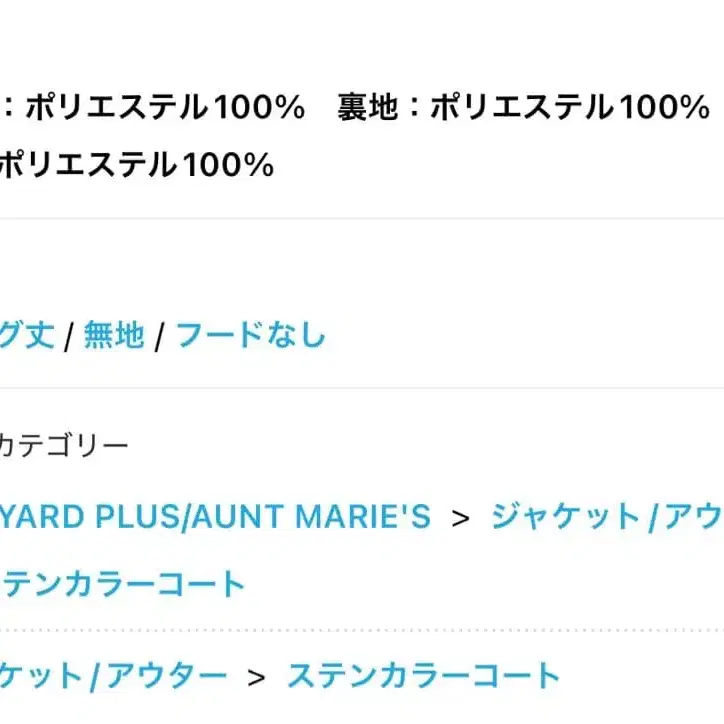The width and height of the screenshot is (724, 724).
Task: Select the 裏地 lining label text
Action: [x=367, y=108]
